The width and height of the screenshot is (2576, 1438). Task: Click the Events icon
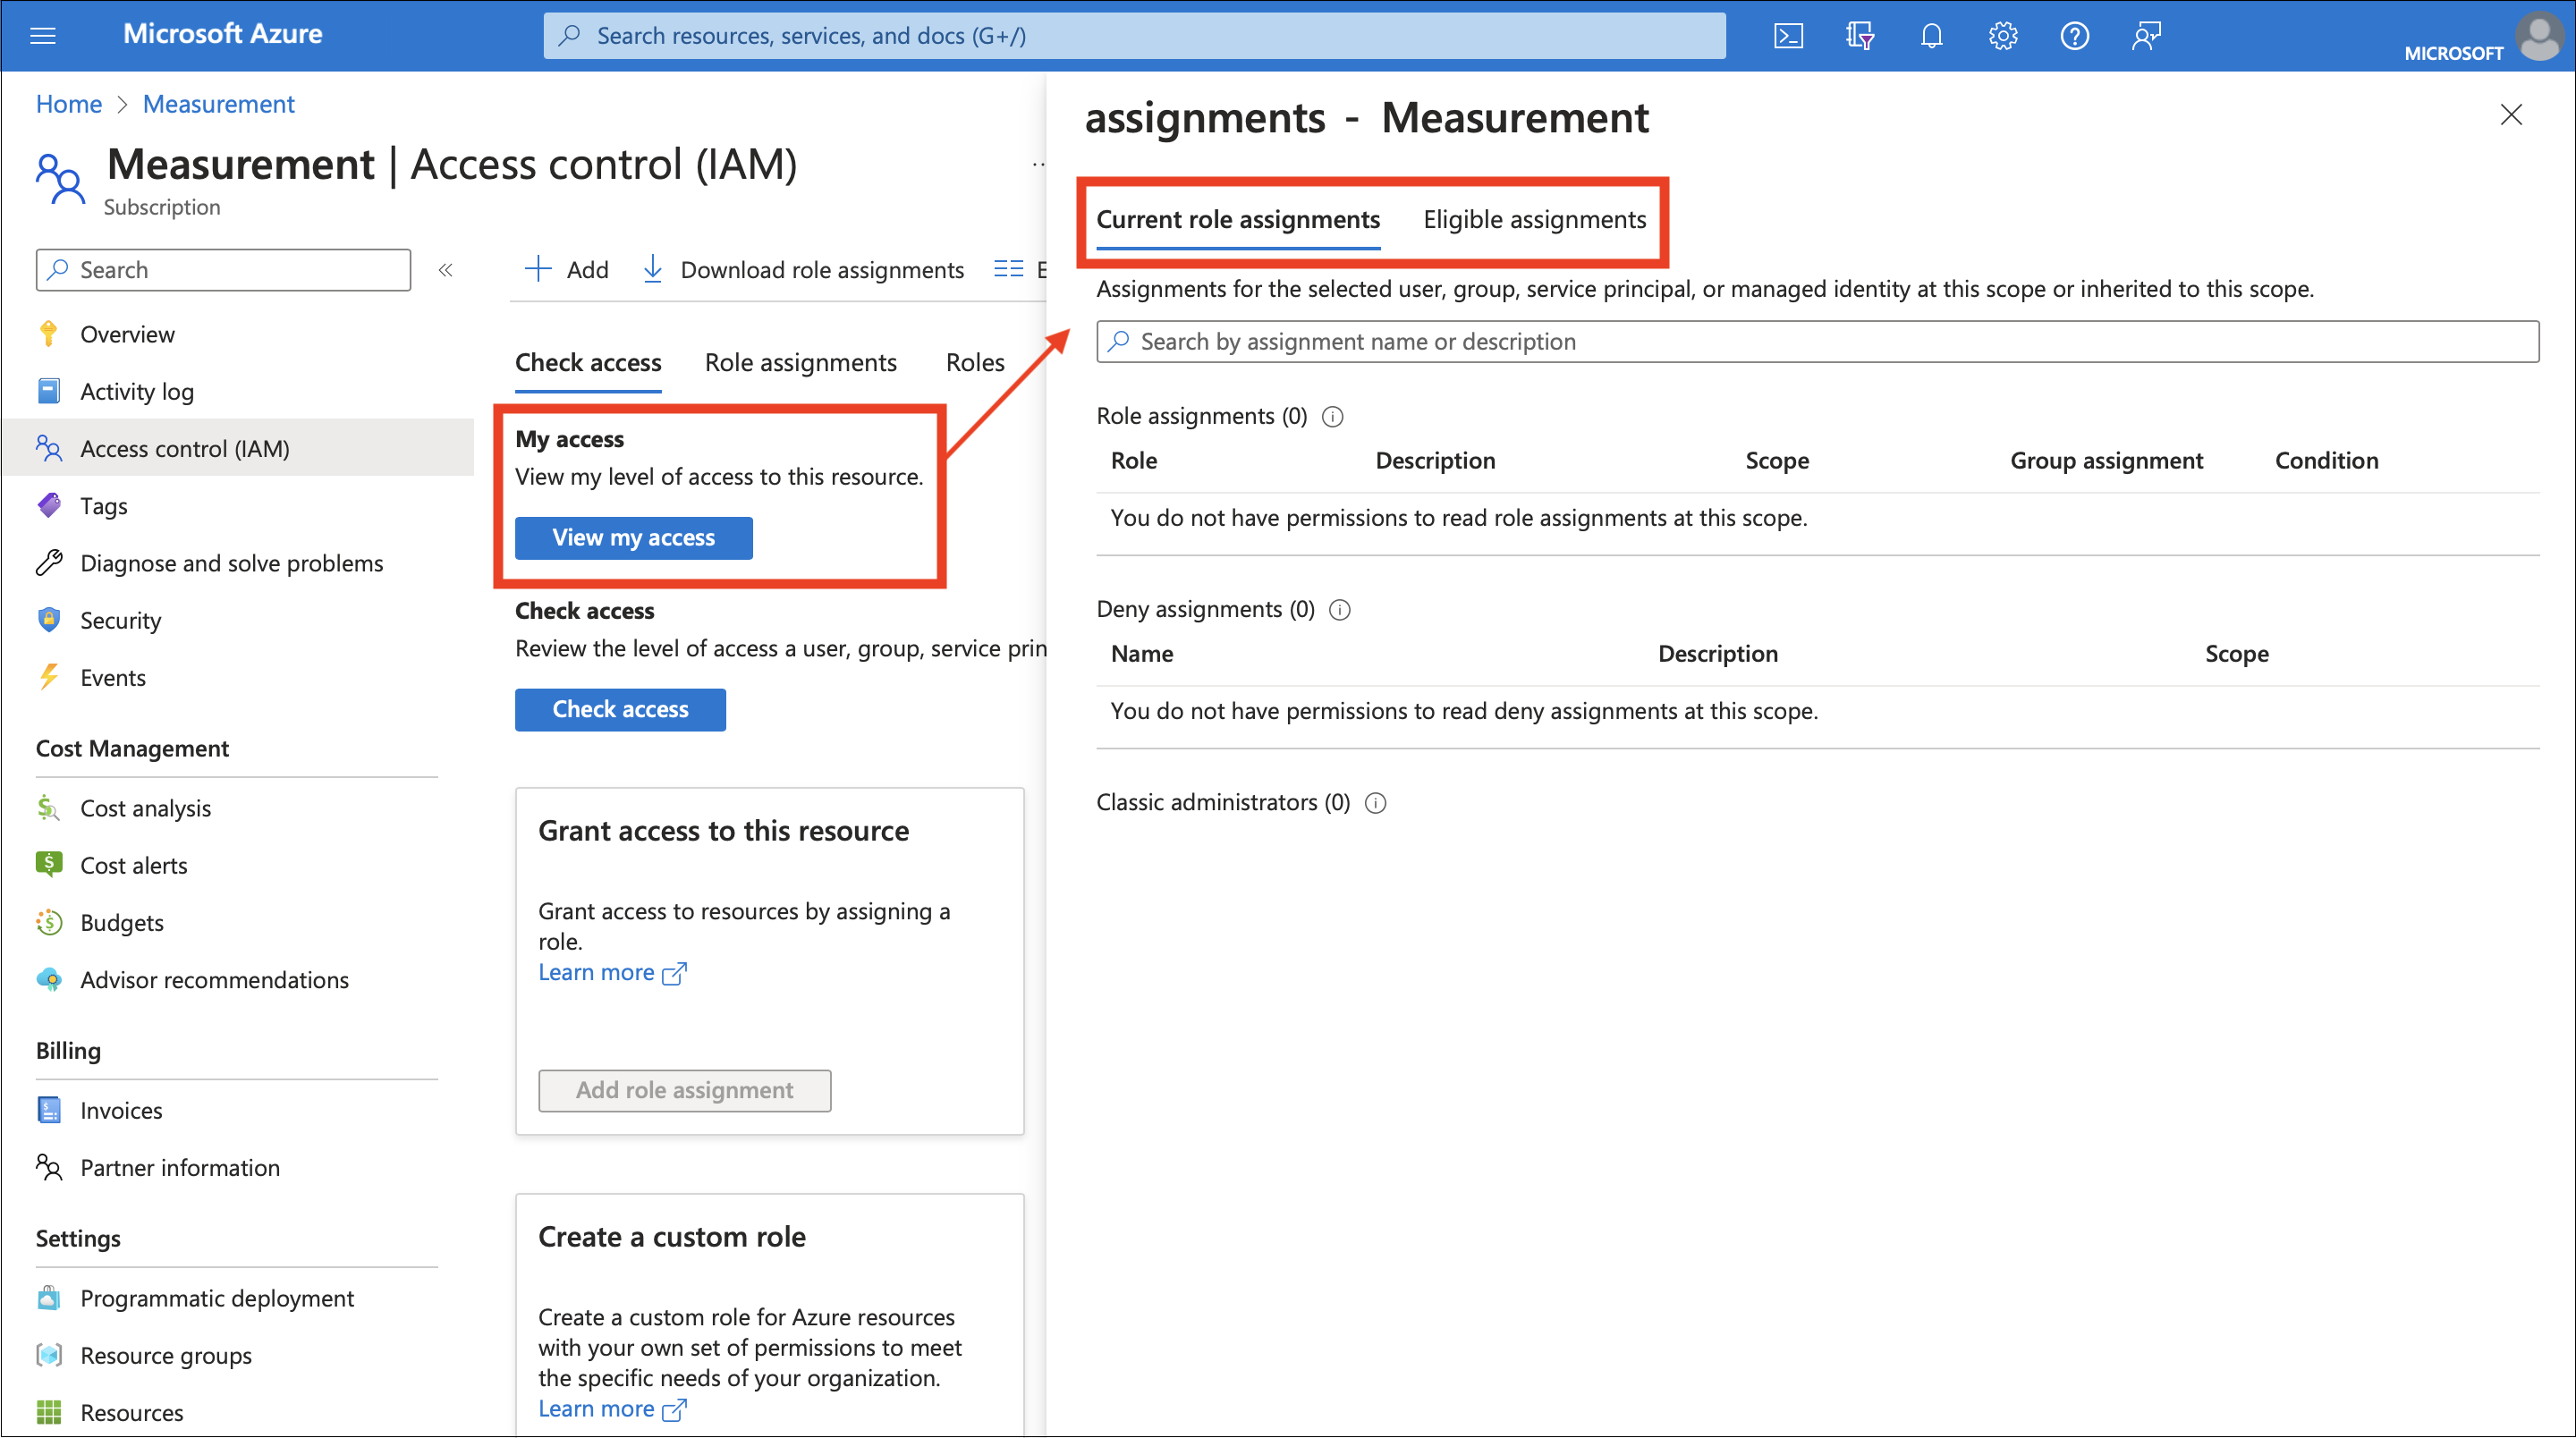49,678
